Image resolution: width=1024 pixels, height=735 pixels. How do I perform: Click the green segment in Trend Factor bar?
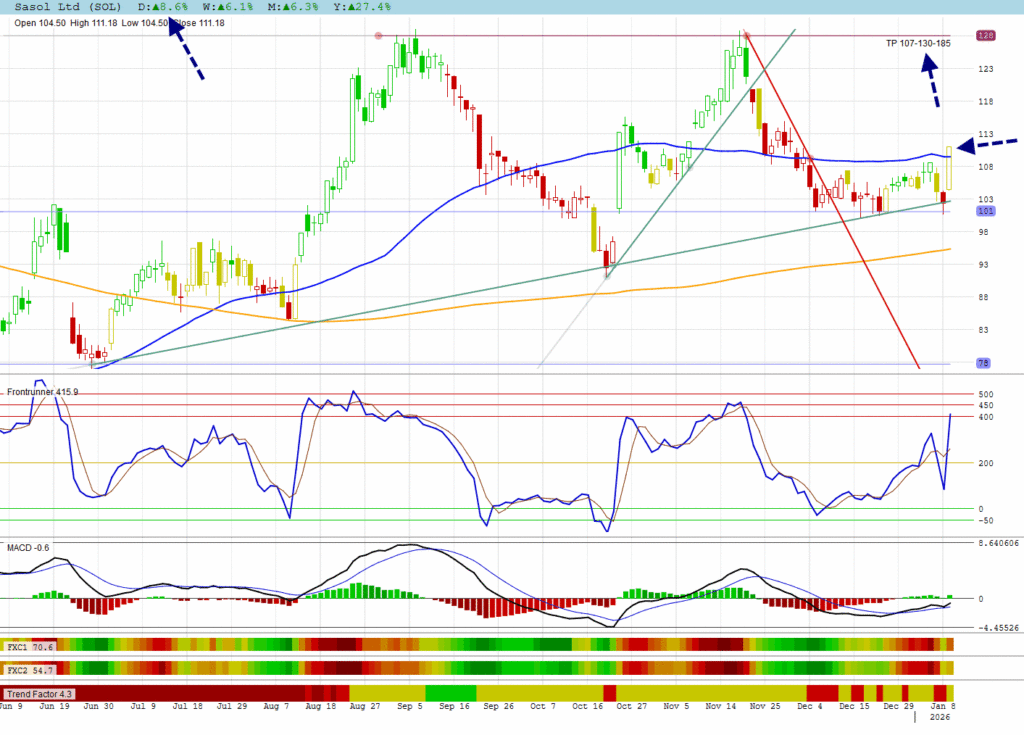[x=449, y=693]
